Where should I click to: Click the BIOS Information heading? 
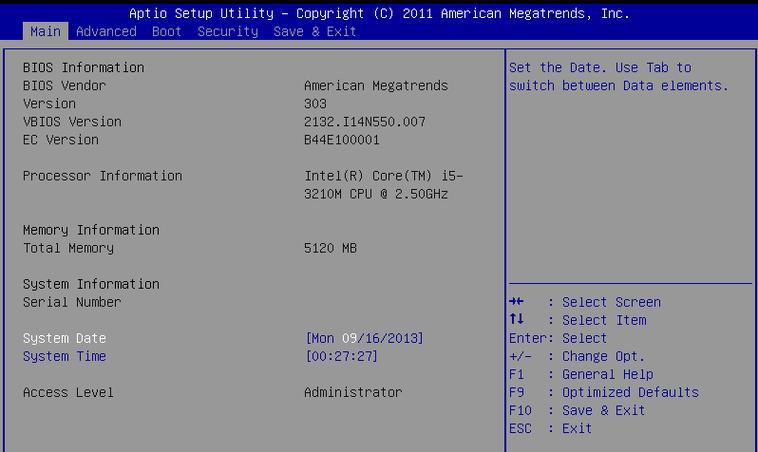pos(84,67)
